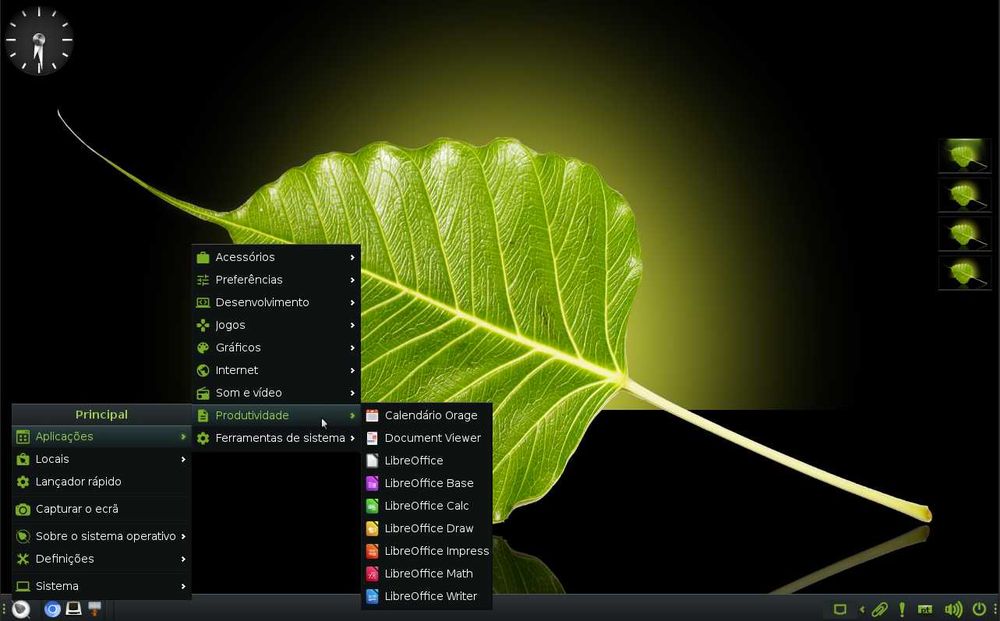Switch to workspace 1 thumbnail in pager

[965, 155]
